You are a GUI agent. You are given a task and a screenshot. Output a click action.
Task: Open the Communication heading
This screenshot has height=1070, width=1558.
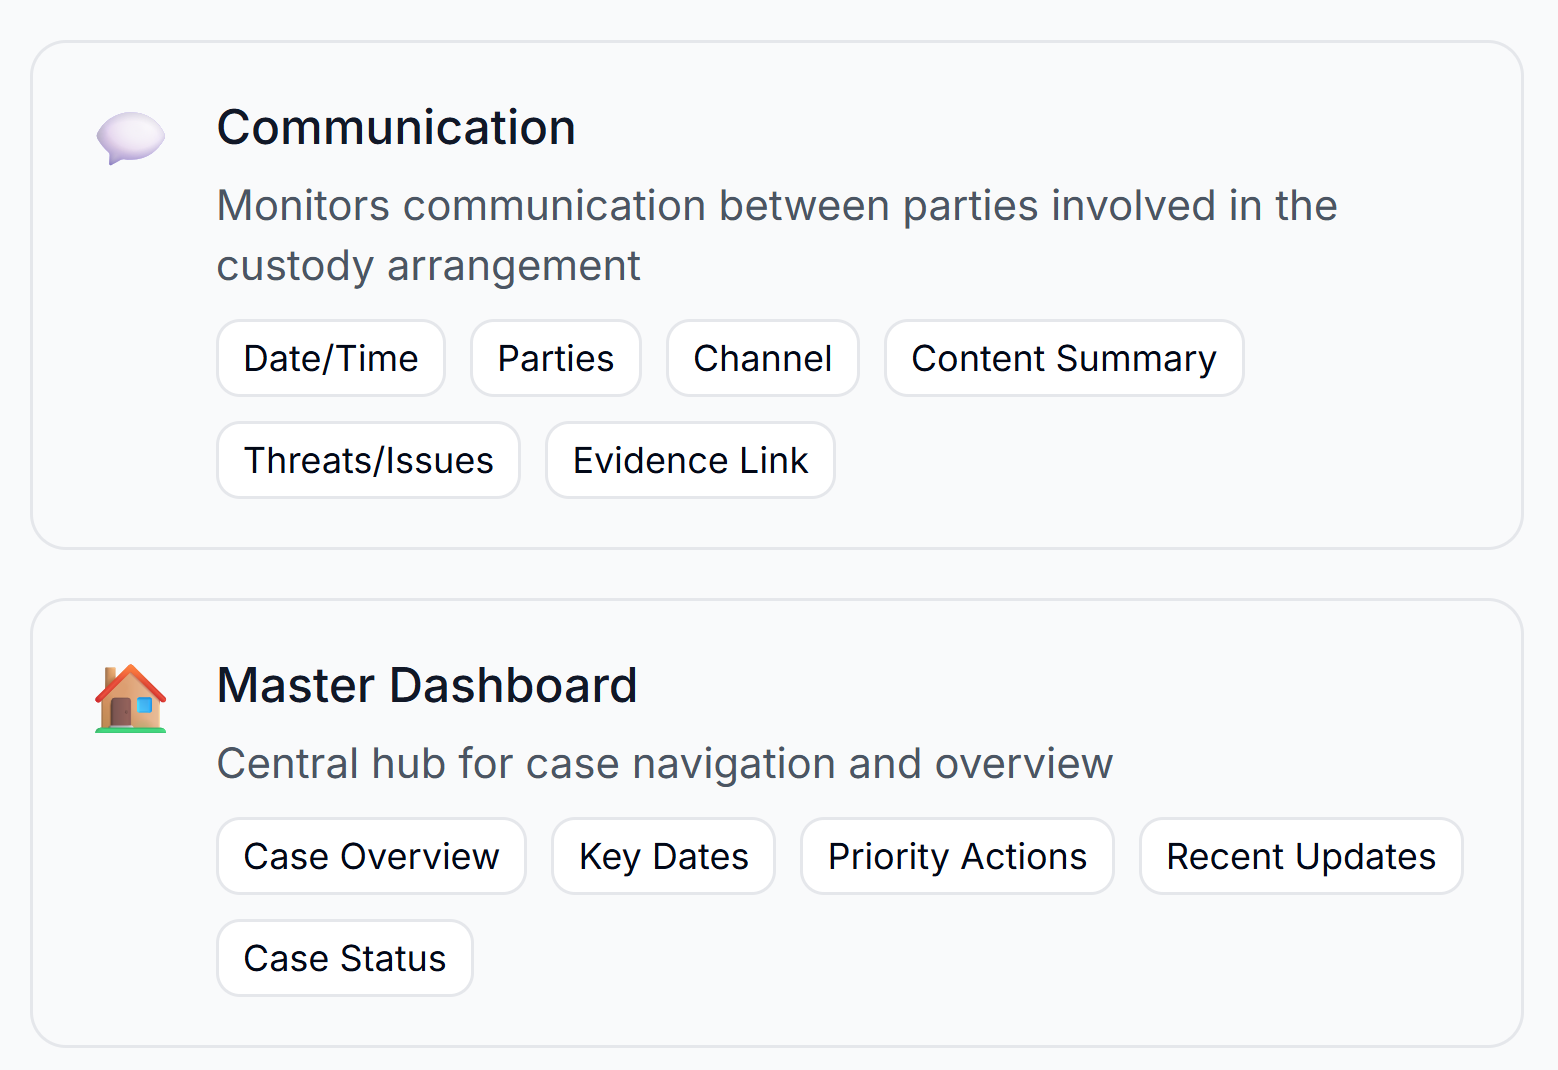click(396, 128)
